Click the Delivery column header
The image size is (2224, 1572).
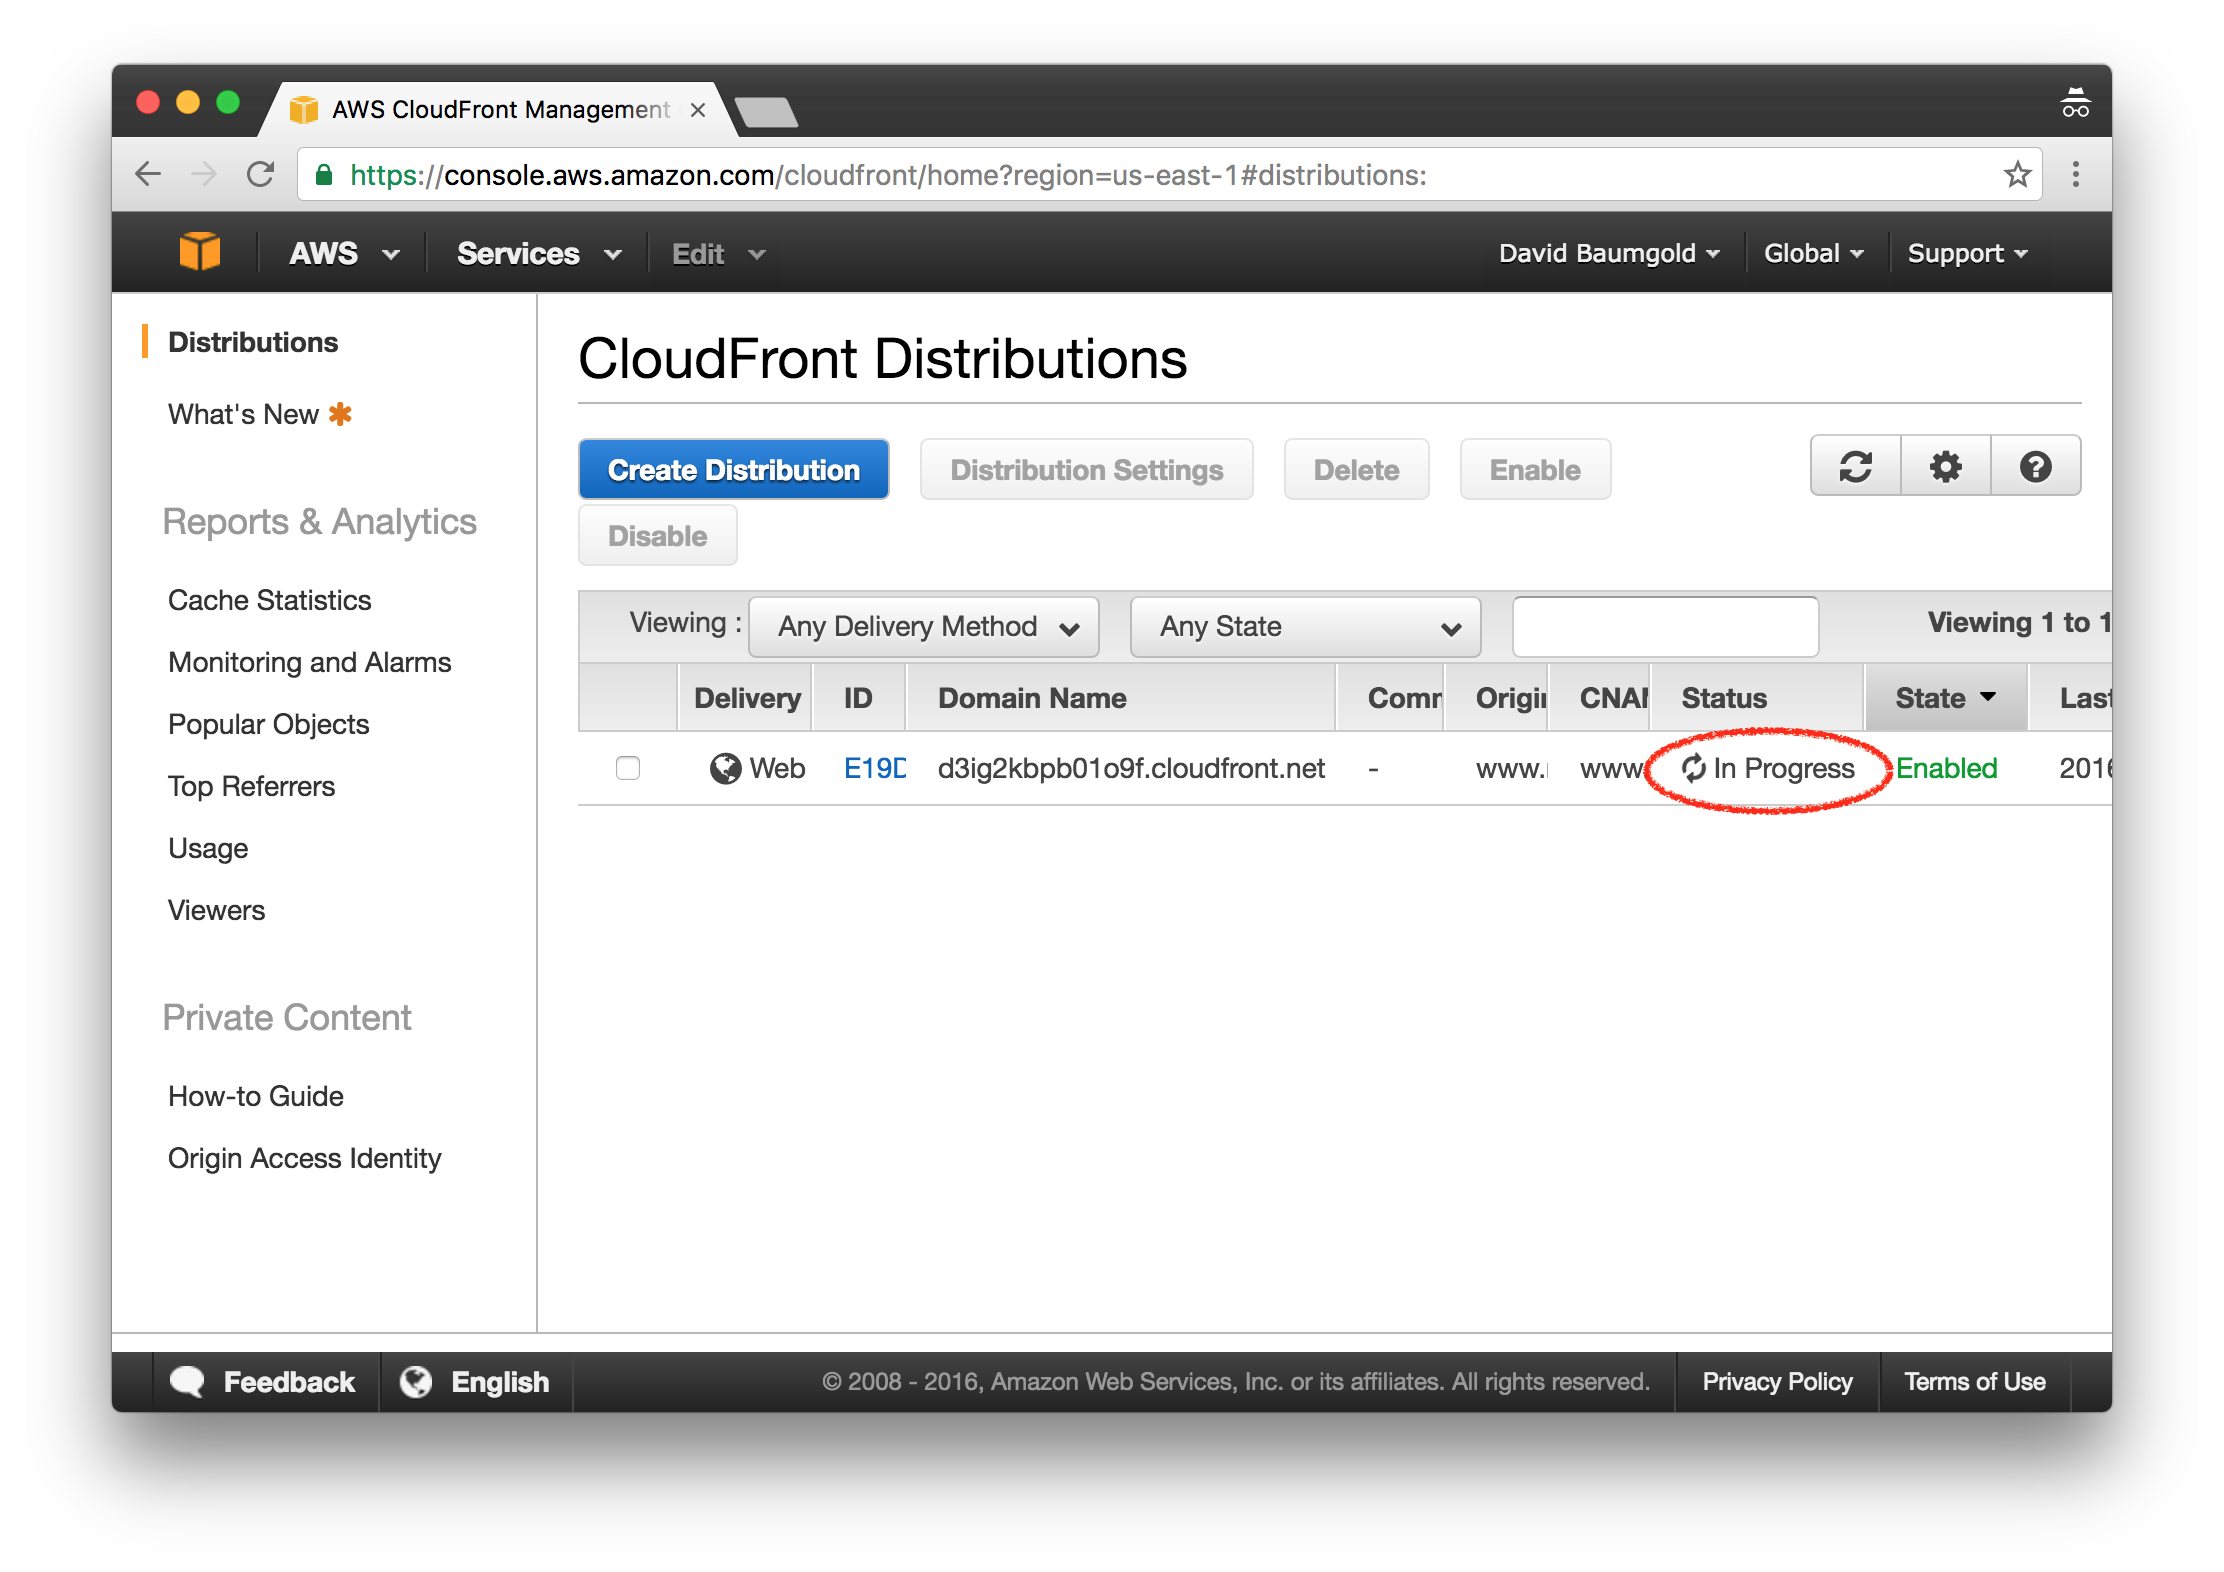pos(745,698)
